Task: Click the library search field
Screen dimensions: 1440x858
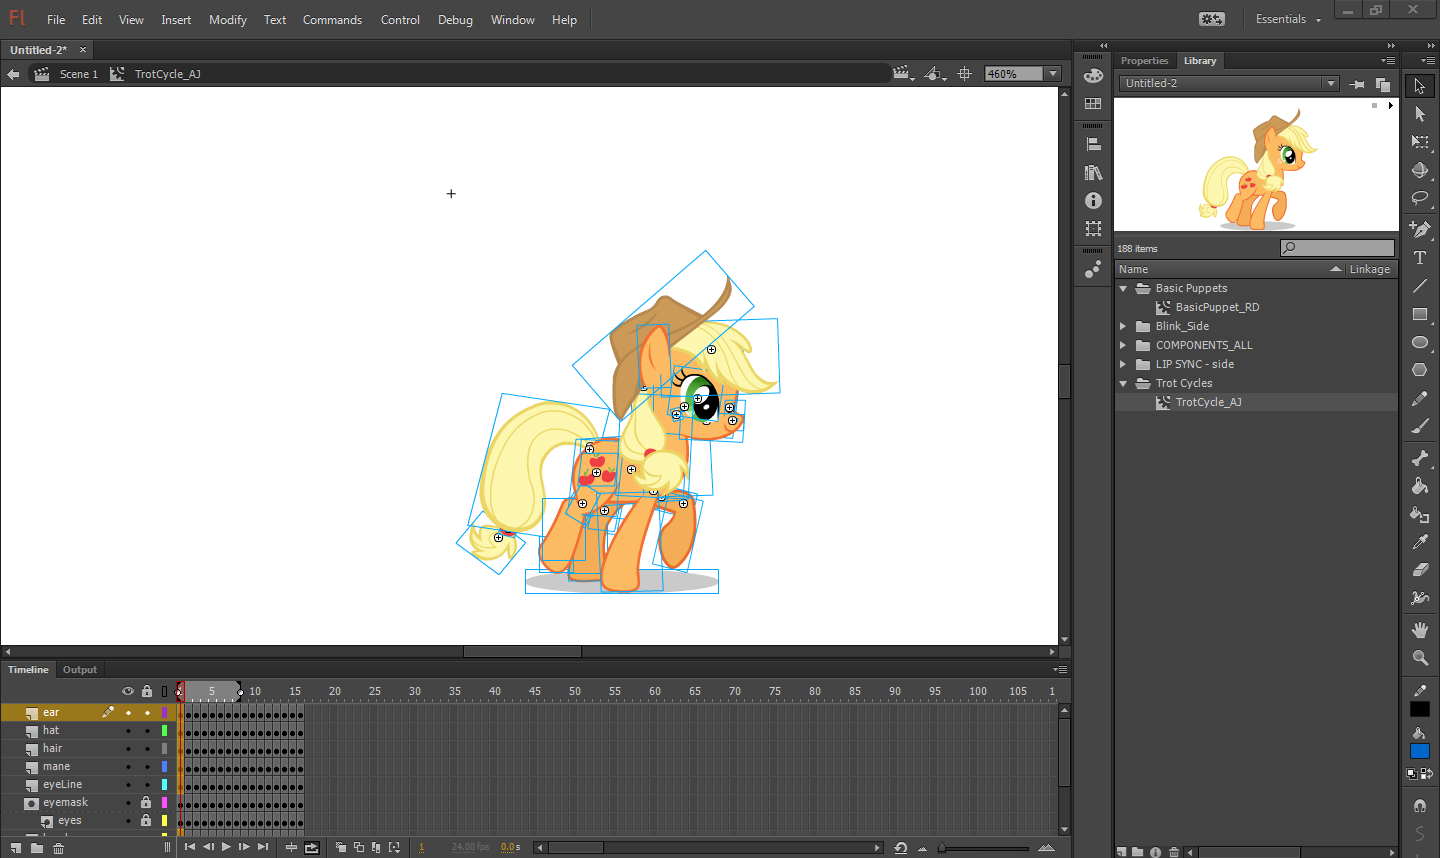Action: (1337, 248)
